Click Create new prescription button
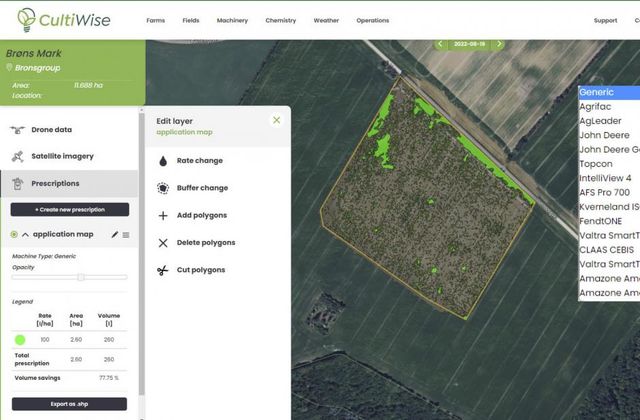Image resolution: width=640 pixels, height=420 pixels. click(70, 210)
